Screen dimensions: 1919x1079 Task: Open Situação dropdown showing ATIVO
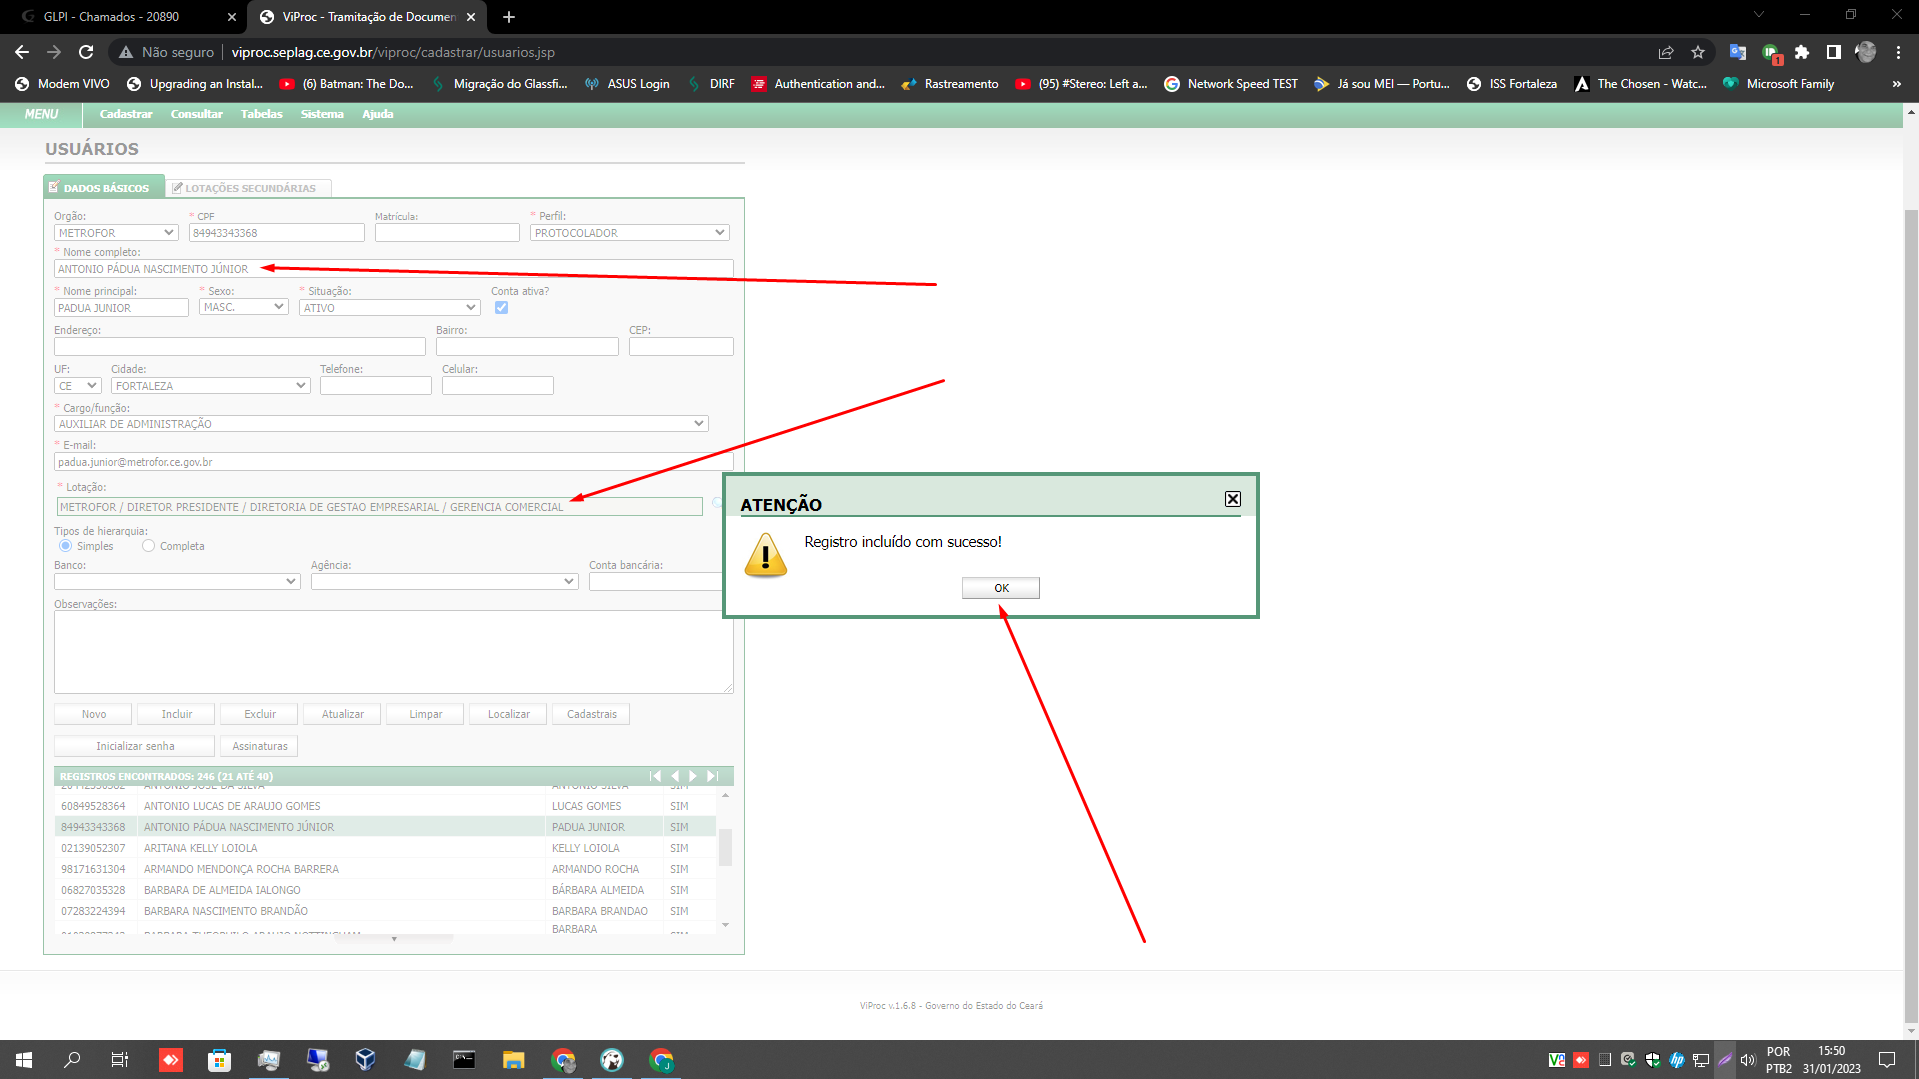point(389,307)
